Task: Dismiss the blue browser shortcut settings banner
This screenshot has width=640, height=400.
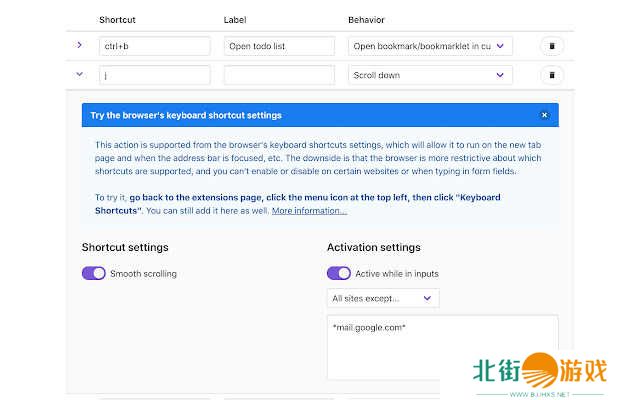Action: (x=544, y=115)
